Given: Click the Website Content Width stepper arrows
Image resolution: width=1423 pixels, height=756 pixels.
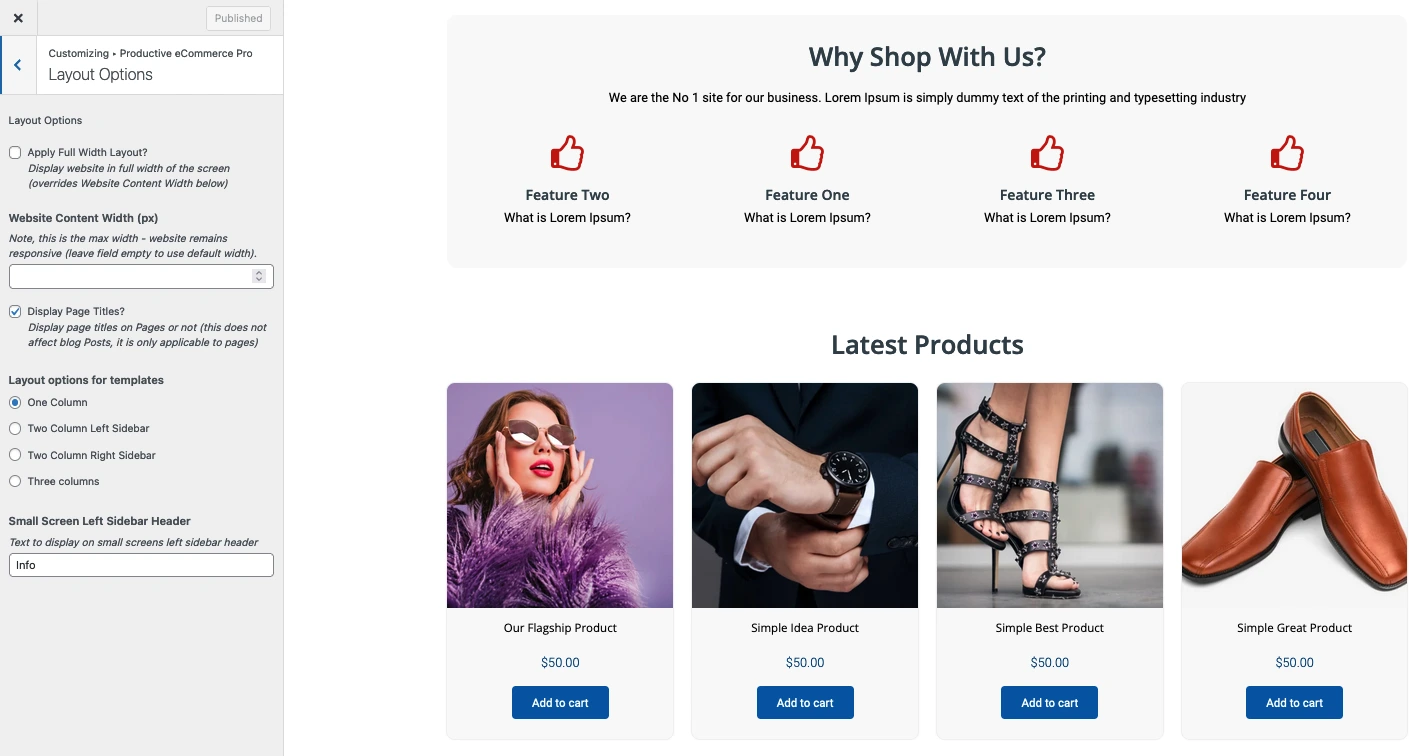Looking at the screenshot, I should click(259, 276).
